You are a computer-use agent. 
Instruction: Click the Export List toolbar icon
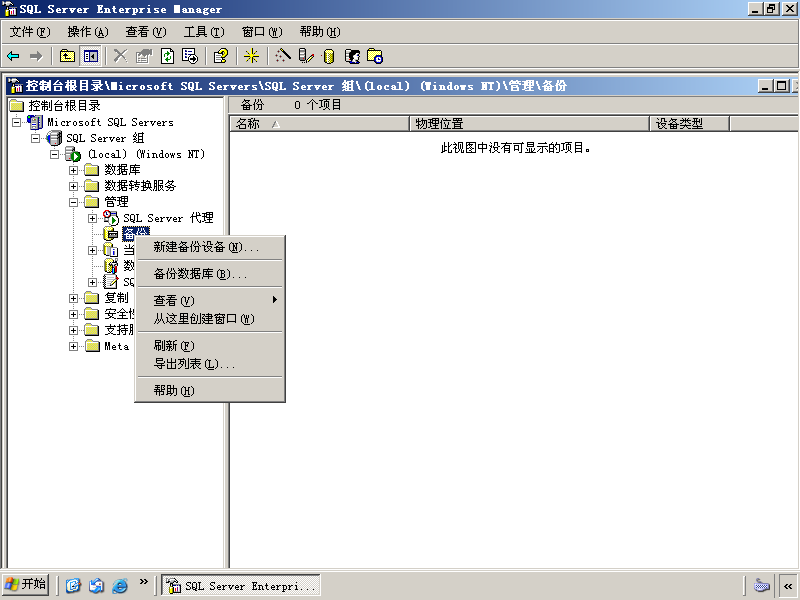tap(190, 56)
